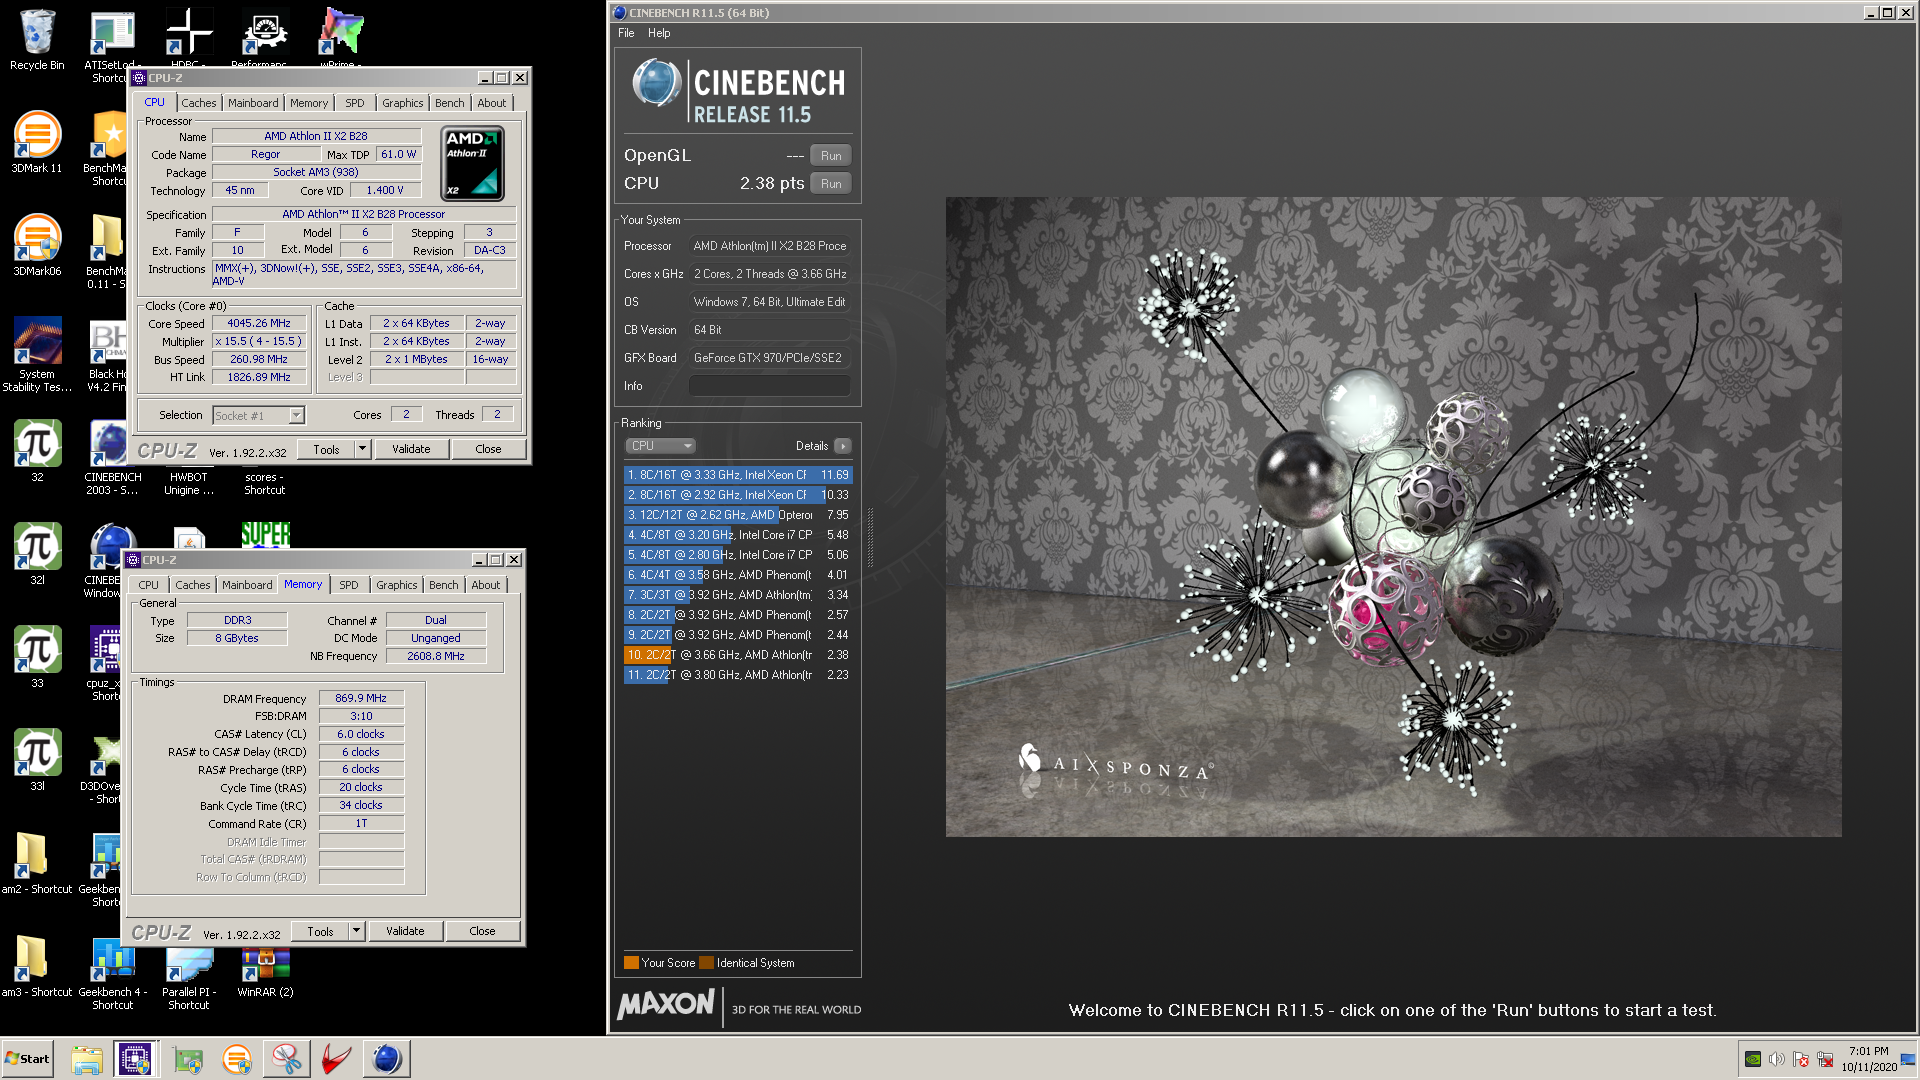Switch to the Mainboard tab in the upper CPU-Z window

coord(253,103)
